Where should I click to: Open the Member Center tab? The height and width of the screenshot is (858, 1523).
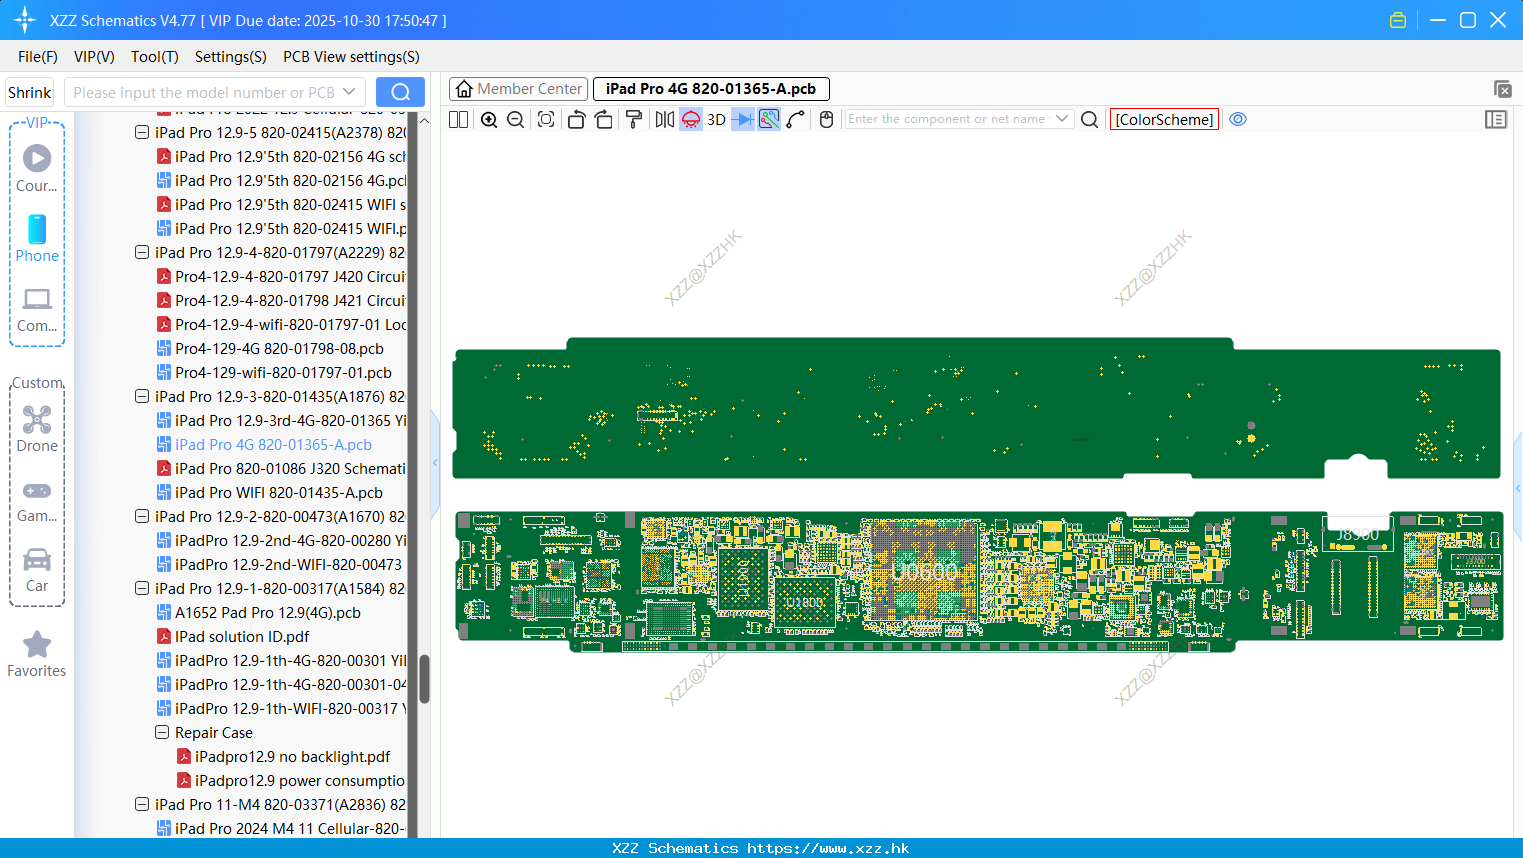point(519,89)
